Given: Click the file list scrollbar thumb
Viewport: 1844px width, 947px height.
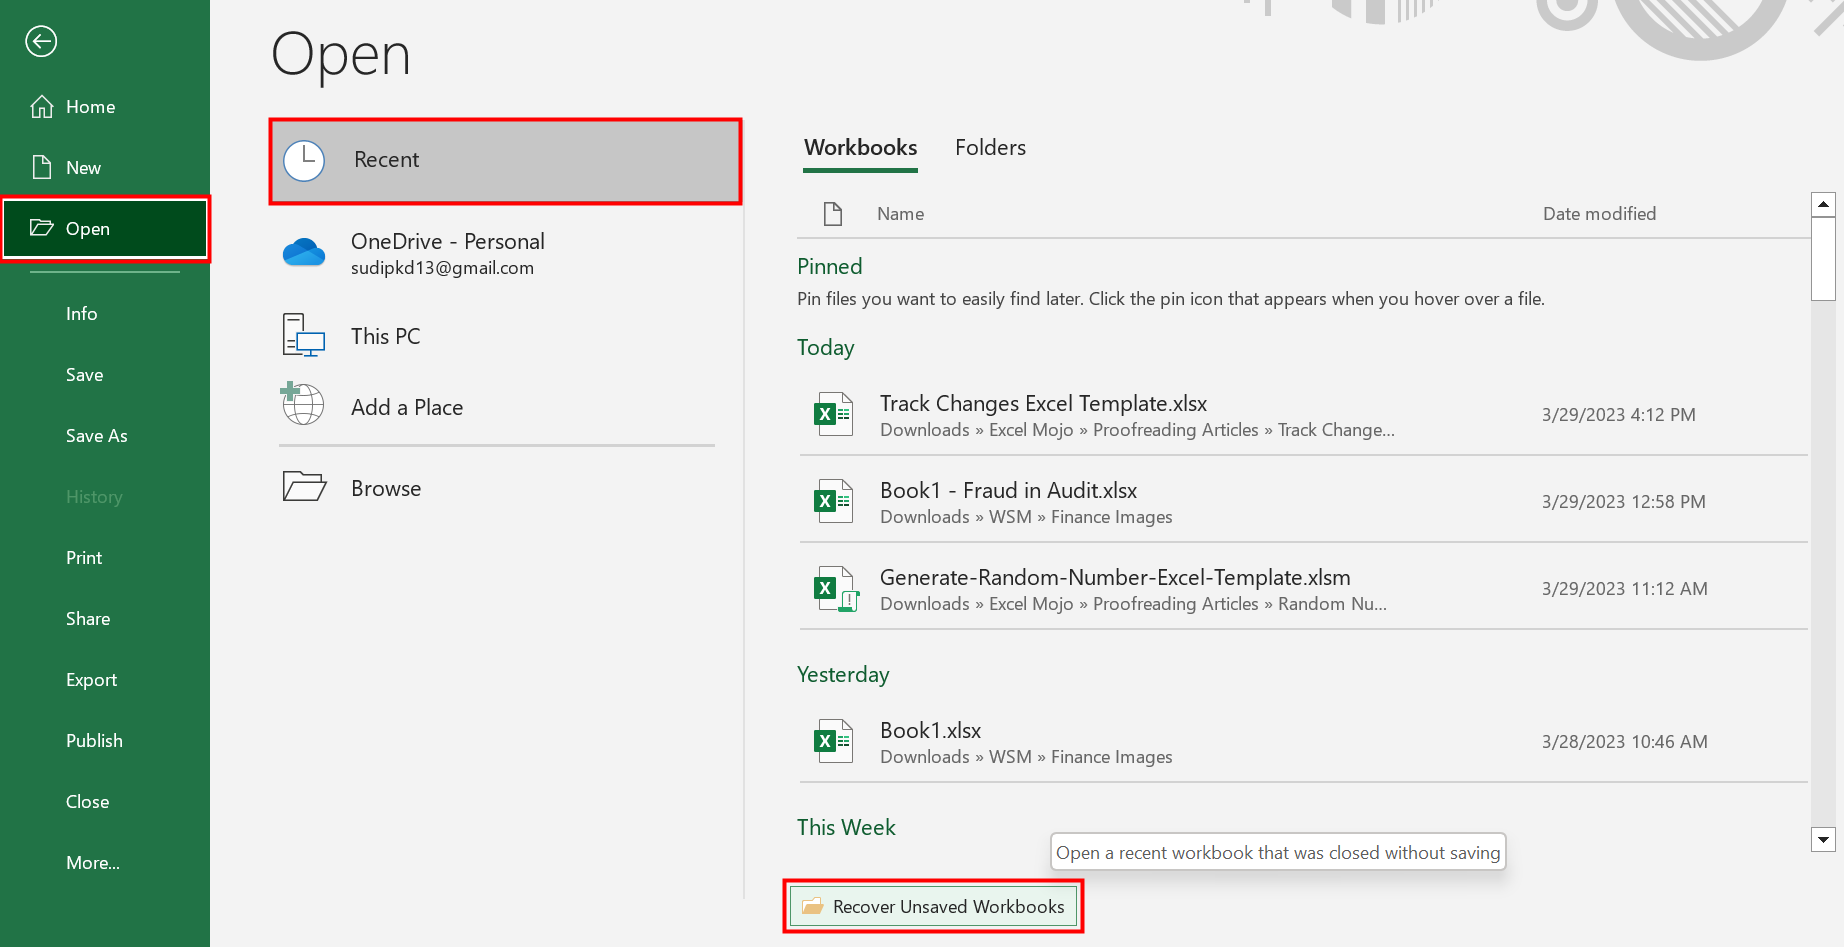Looking at the screenshot, I should [1823, 258].
